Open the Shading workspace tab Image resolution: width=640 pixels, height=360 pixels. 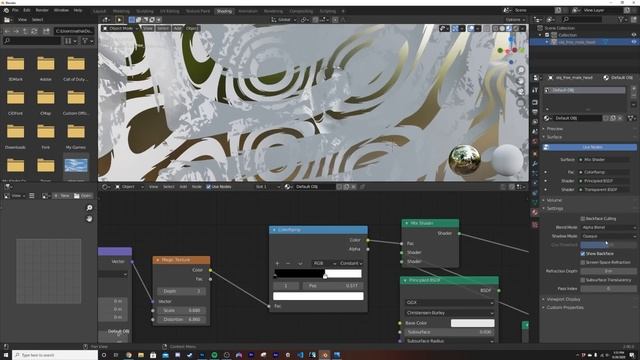click(224, 11)
